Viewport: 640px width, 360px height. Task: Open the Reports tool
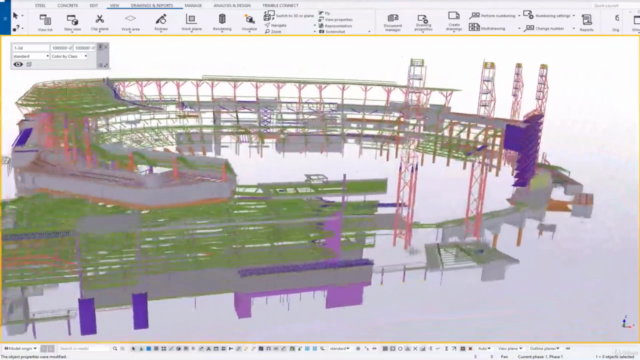[587, 22]
